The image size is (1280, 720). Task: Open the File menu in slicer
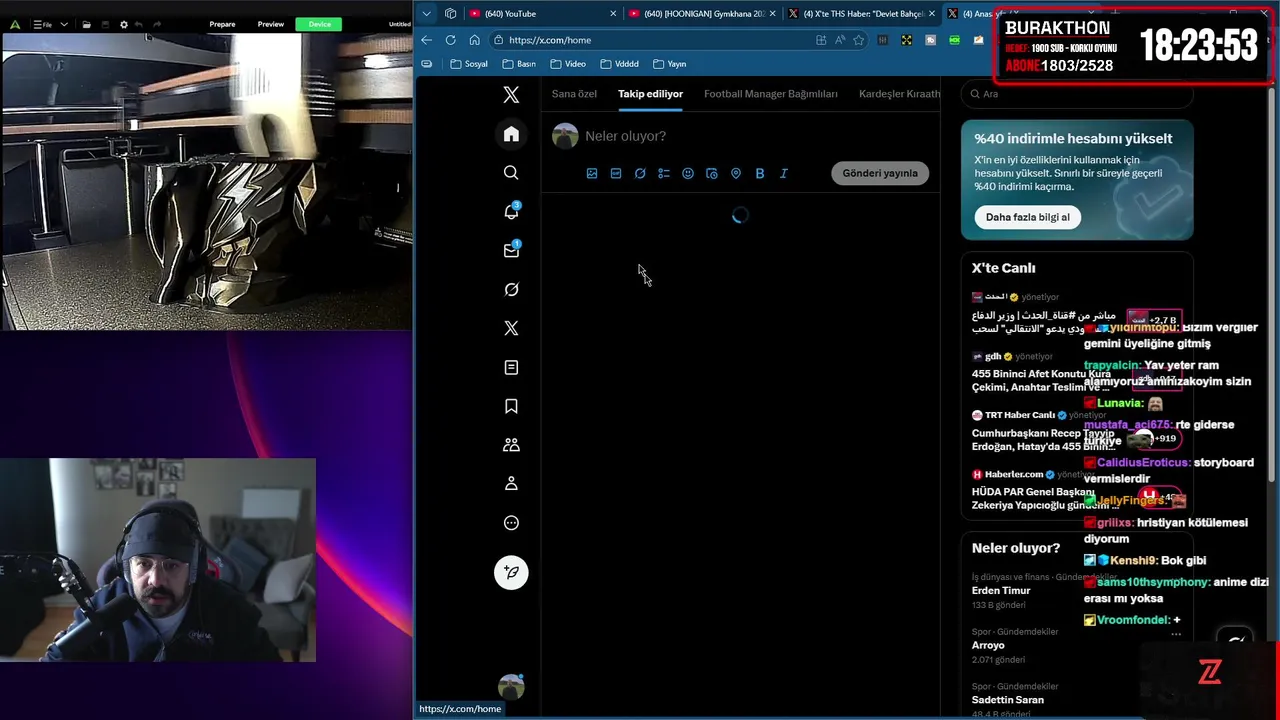pos(44,24)
